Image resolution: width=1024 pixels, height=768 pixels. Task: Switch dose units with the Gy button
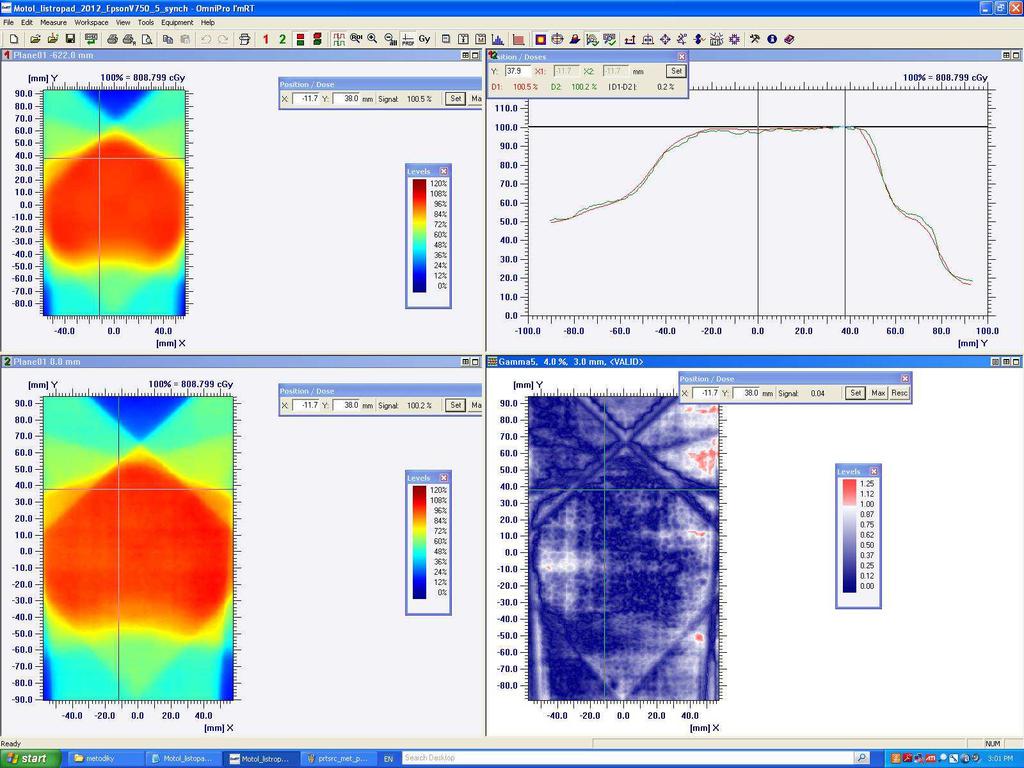(424, 39)
